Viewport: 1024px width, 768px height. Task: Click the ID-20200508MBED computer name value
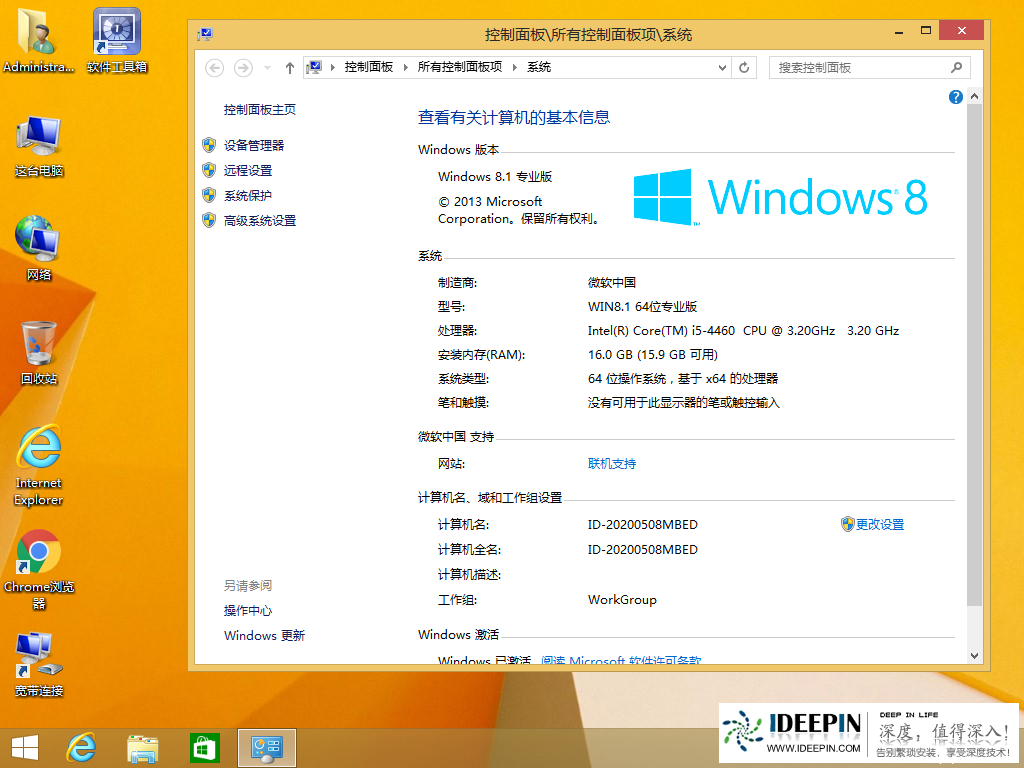pyautogui.click(x=643, y=525)
